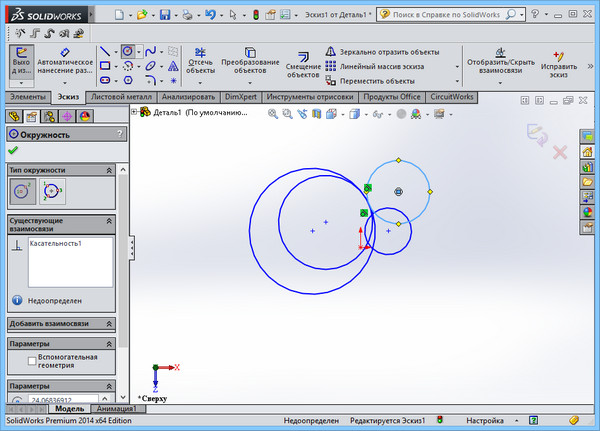Select the Line sketch tool

pos(105,52)
